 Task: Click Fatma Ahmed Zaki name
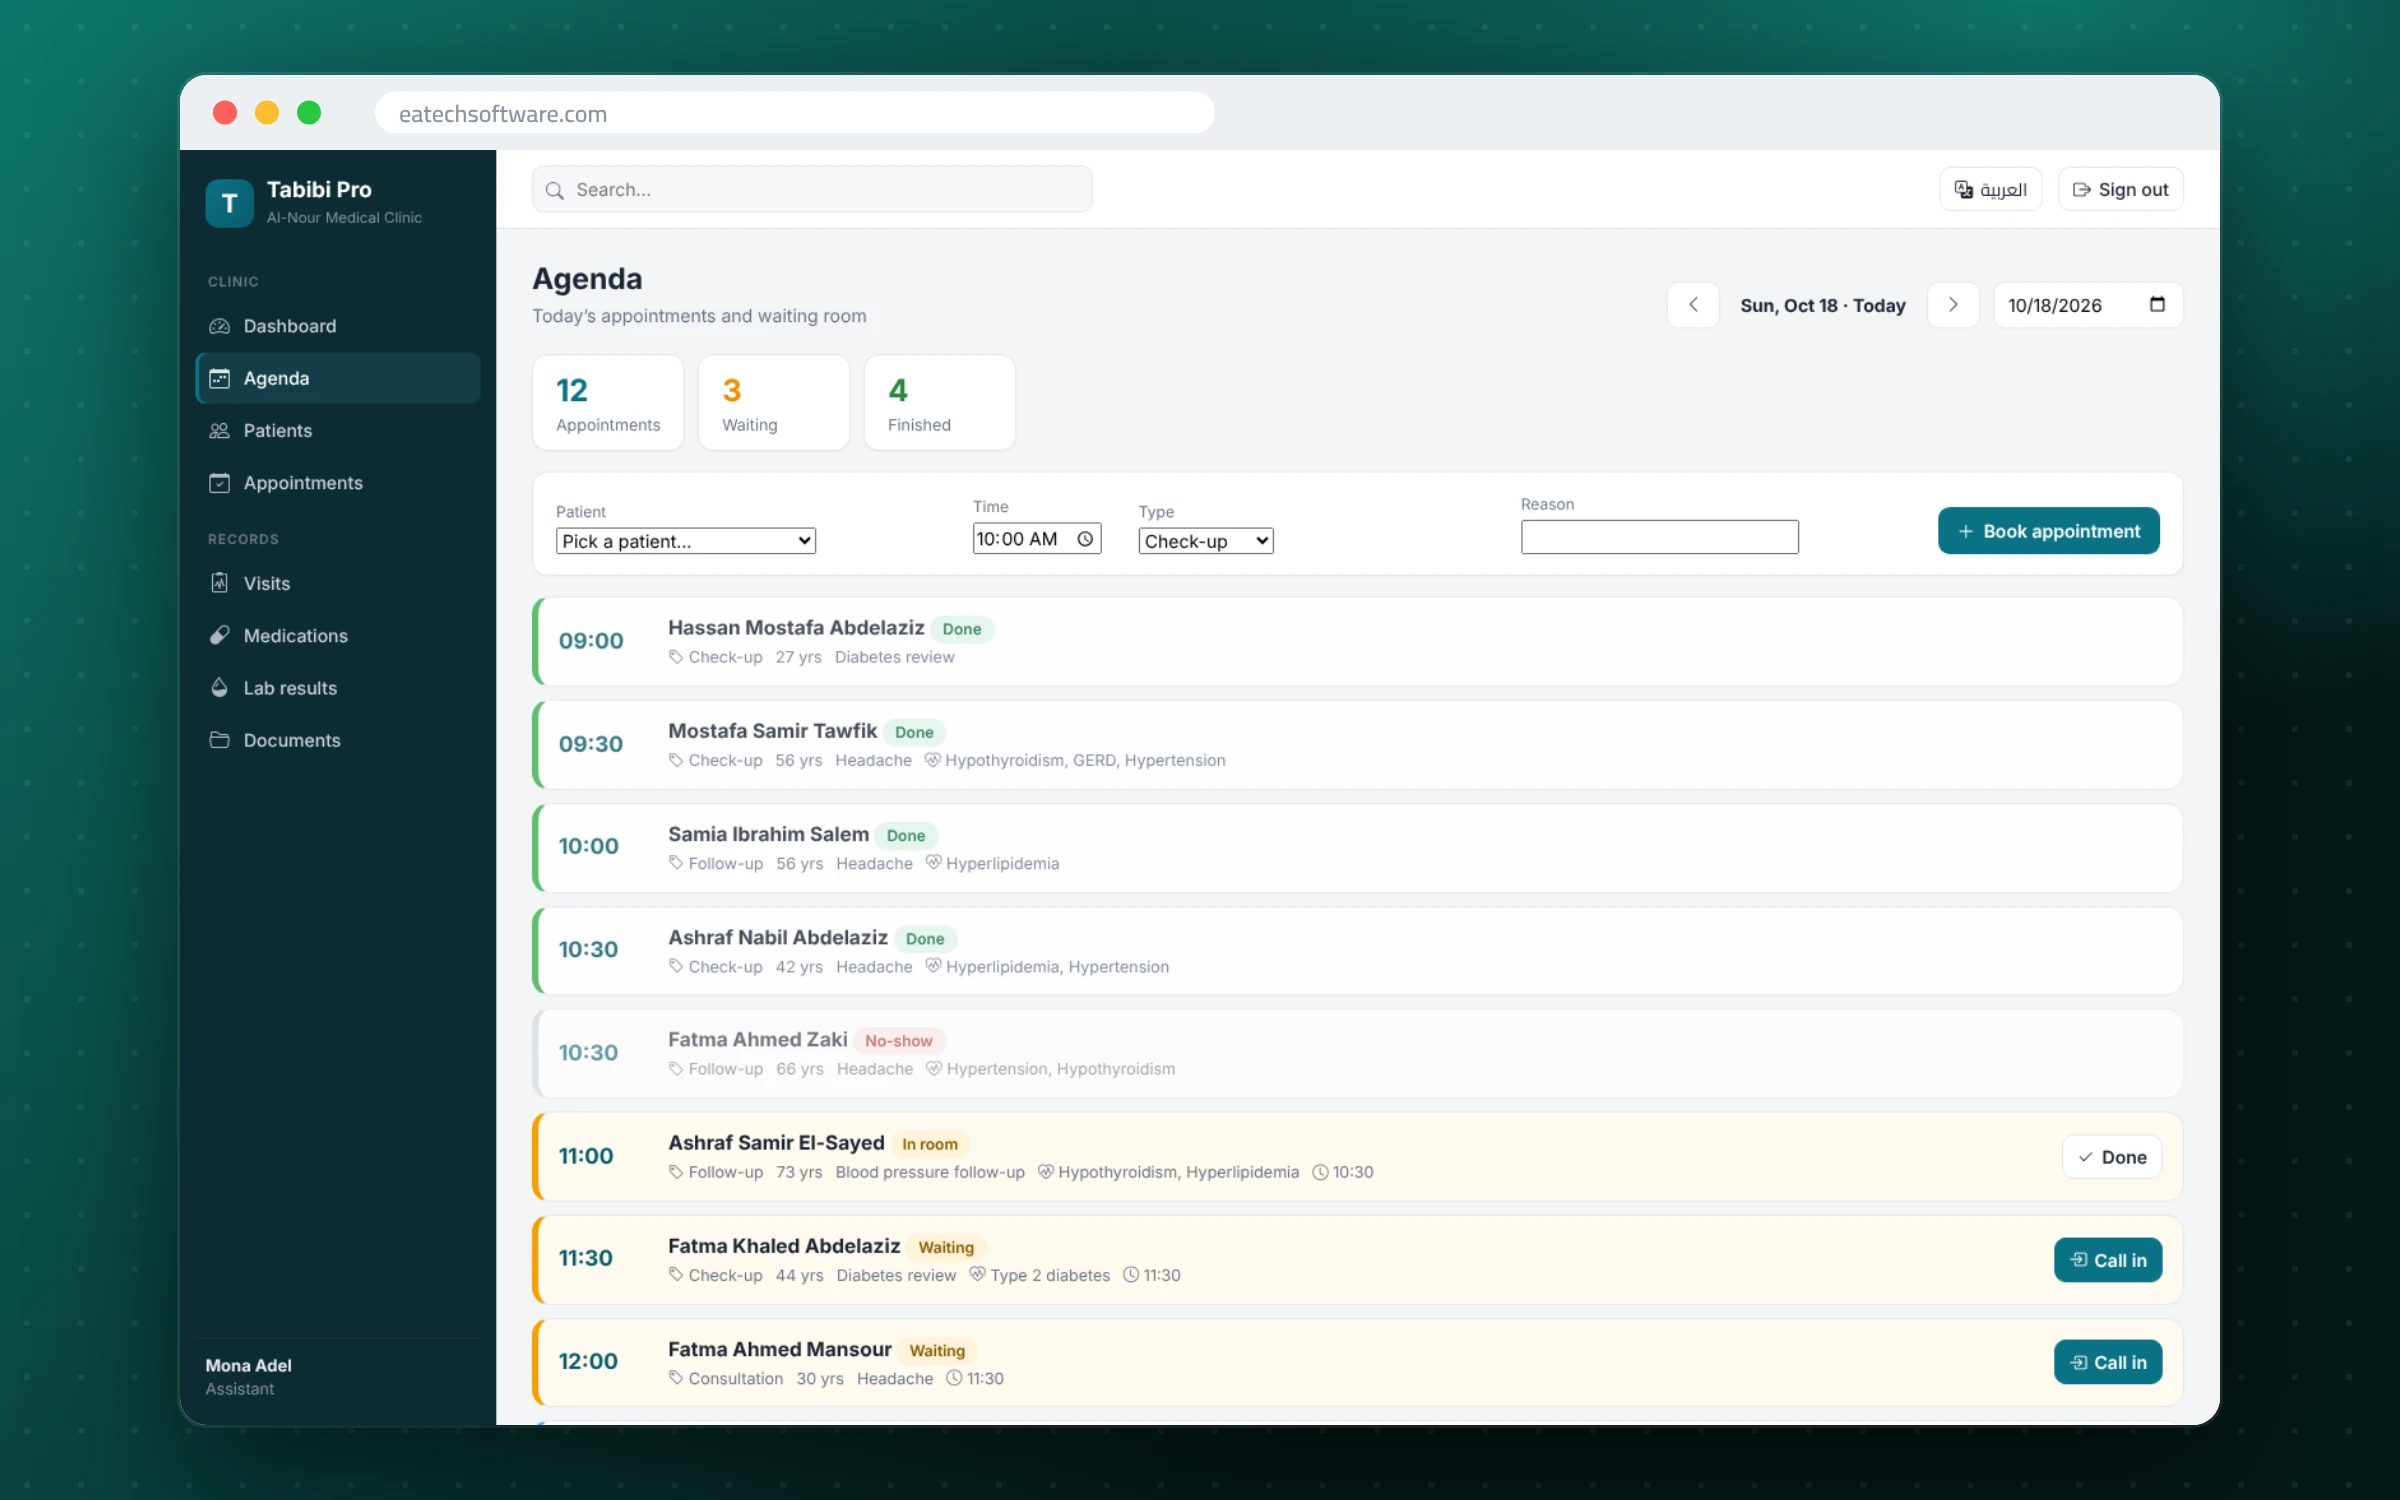pos(758,1040)
